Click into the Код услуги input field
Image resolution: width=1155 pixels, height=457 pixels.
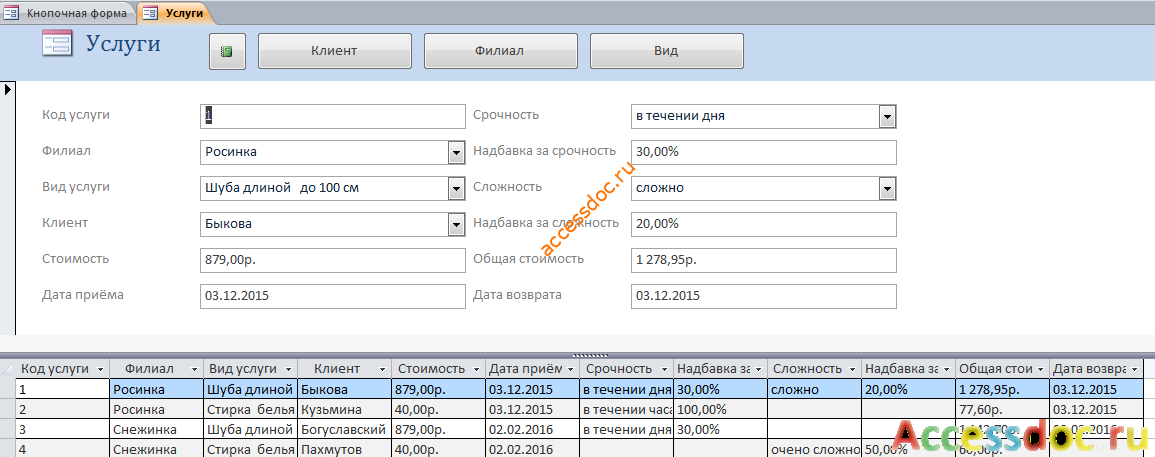click(x=333, y=116)
